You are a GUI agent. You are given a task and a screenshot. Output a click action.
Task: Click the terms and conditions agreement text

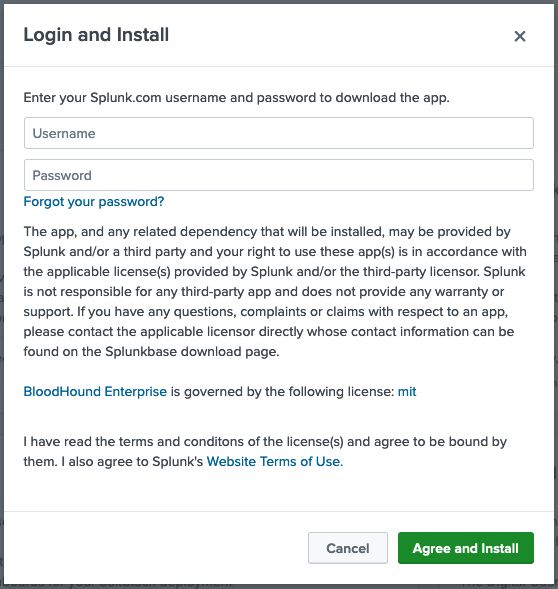click(x=265, y=451)
